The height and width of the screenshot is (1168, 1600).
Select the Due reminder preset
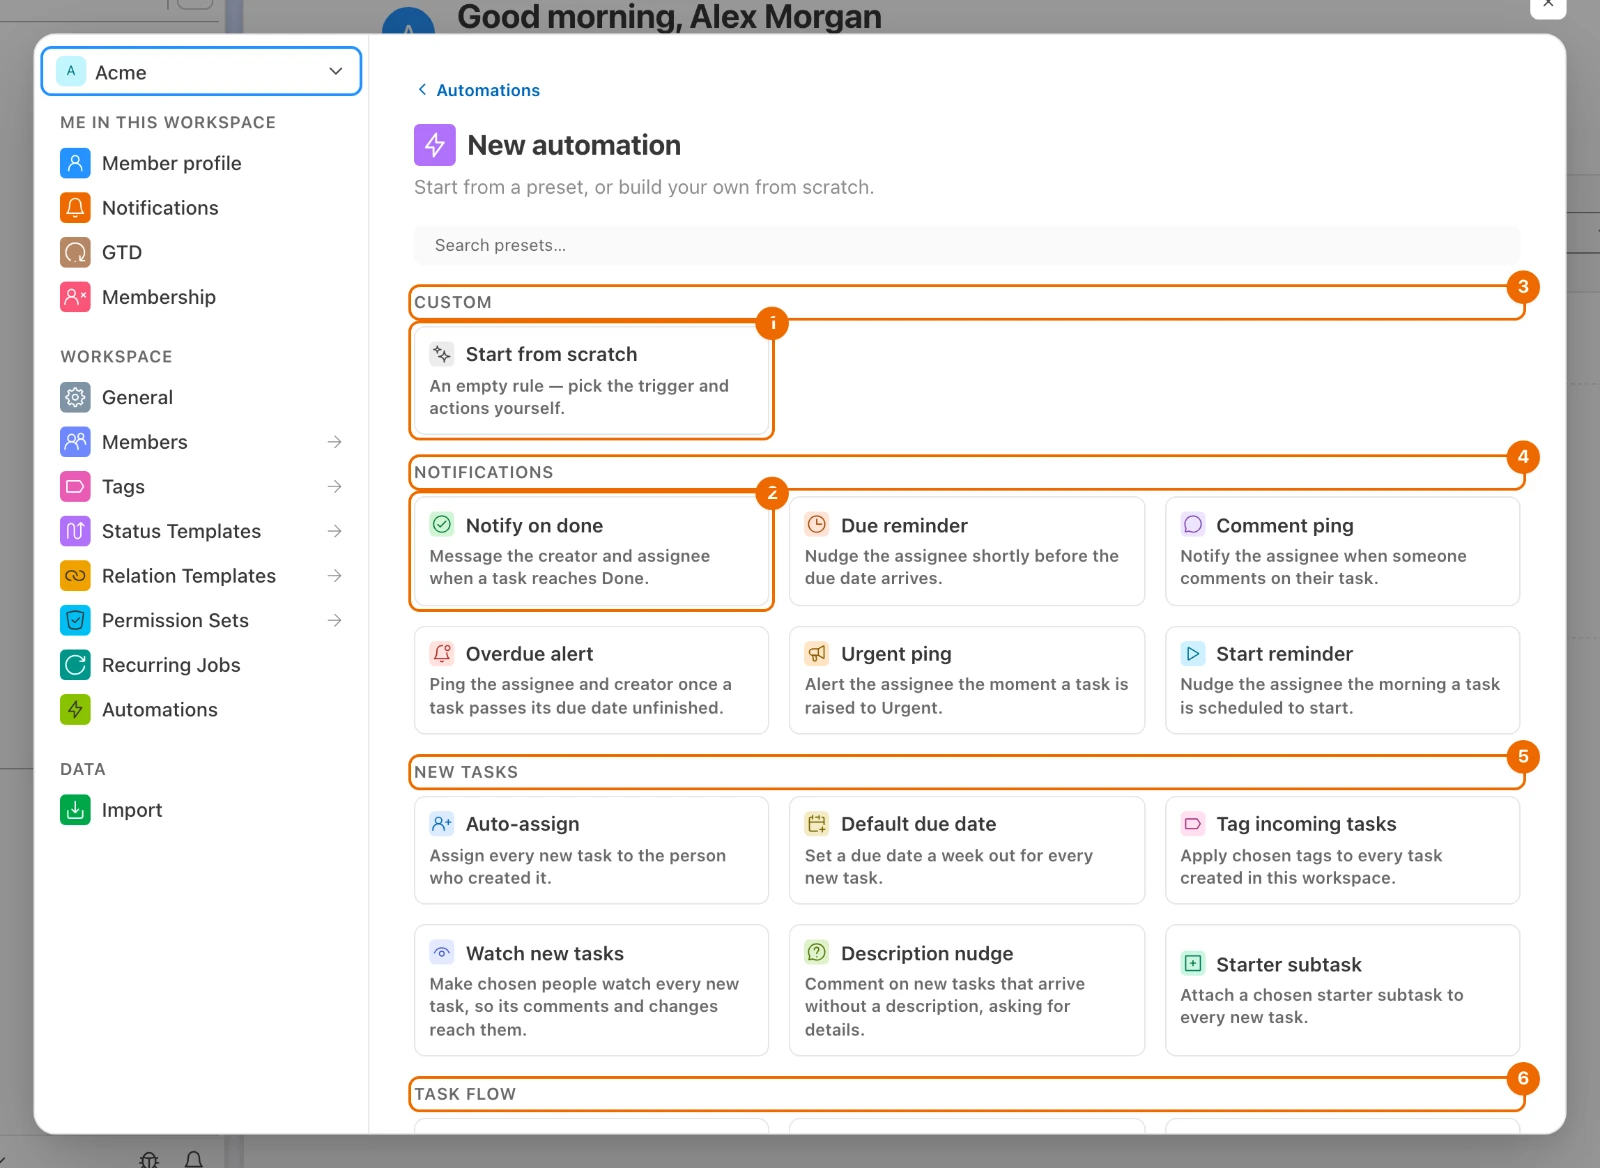coord(967,551)
